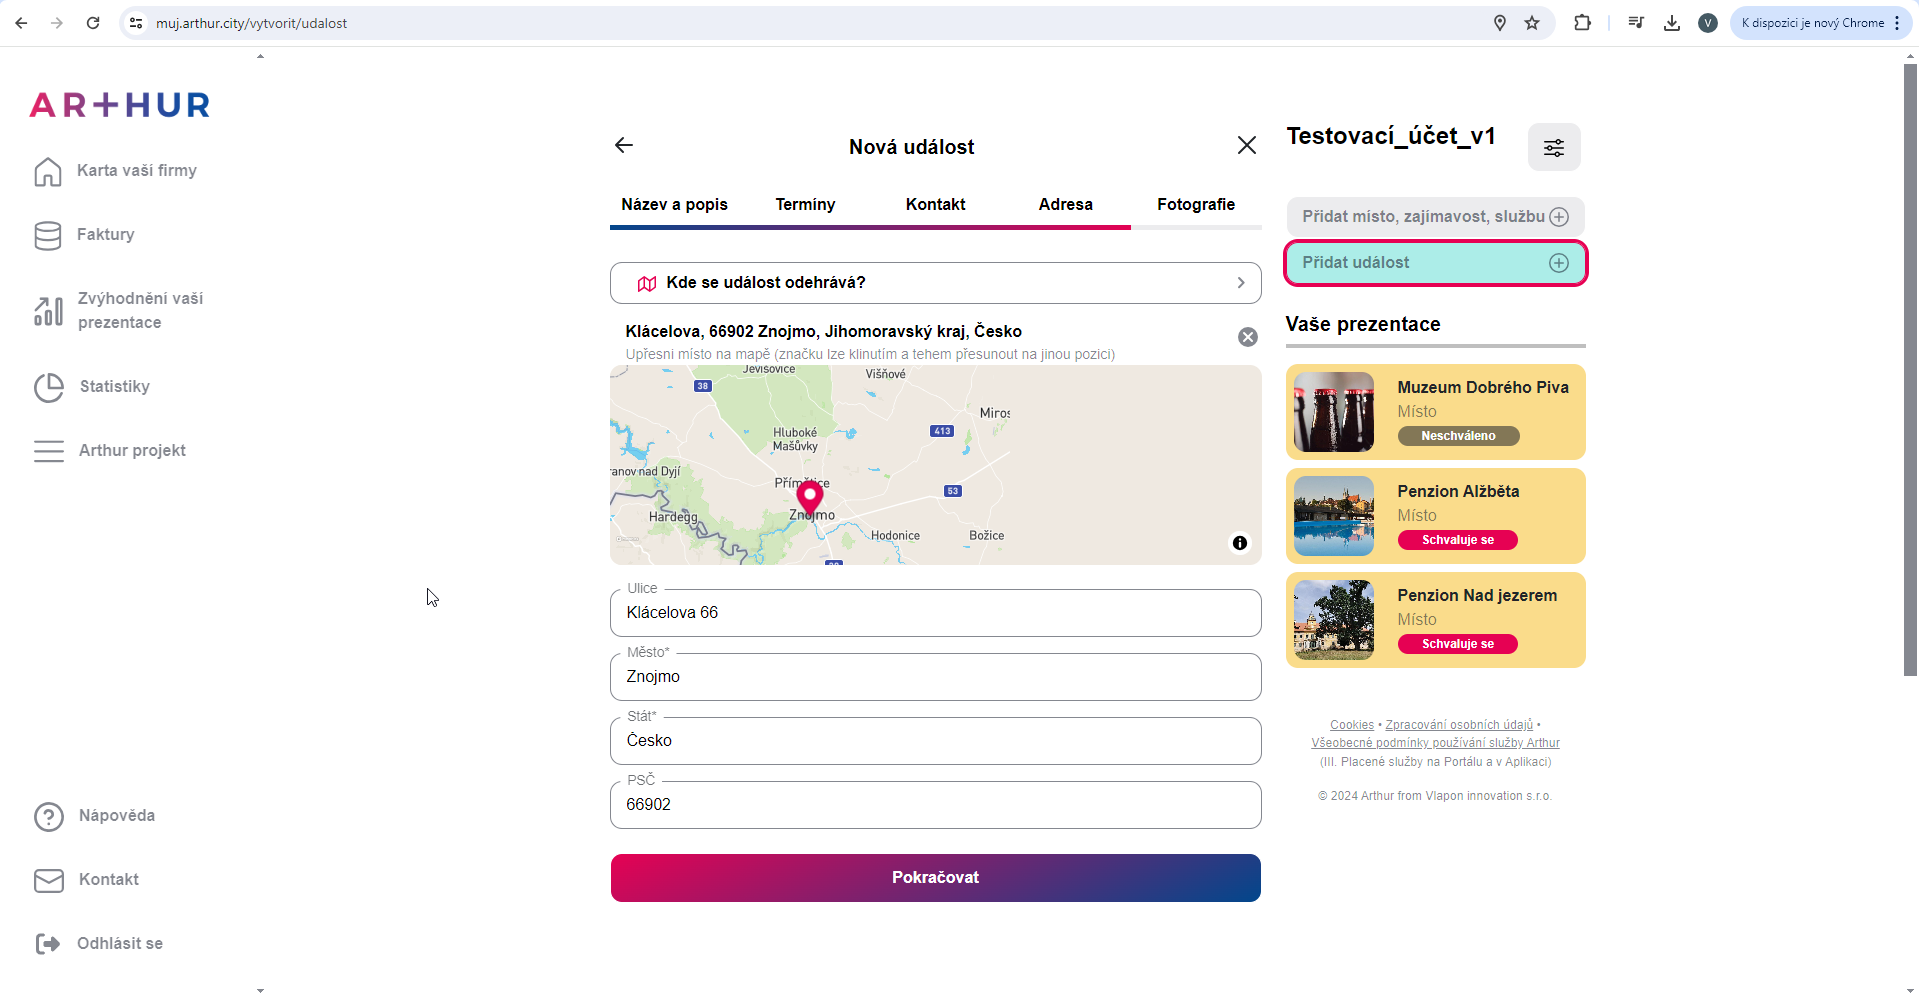Click into the Ulice input field
1919x997 pixels.
point(935,613)
